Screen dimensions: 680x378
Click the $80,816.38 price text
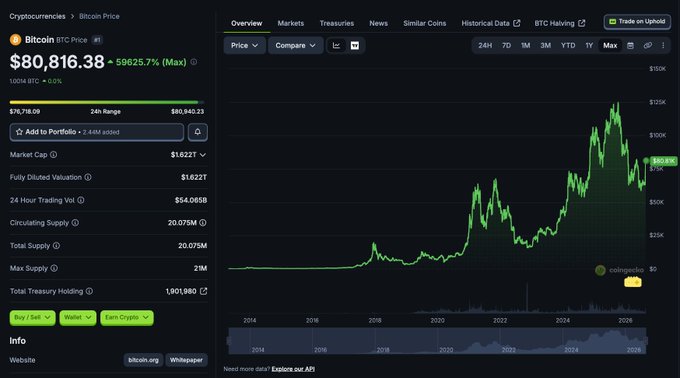tap(57, 62)
